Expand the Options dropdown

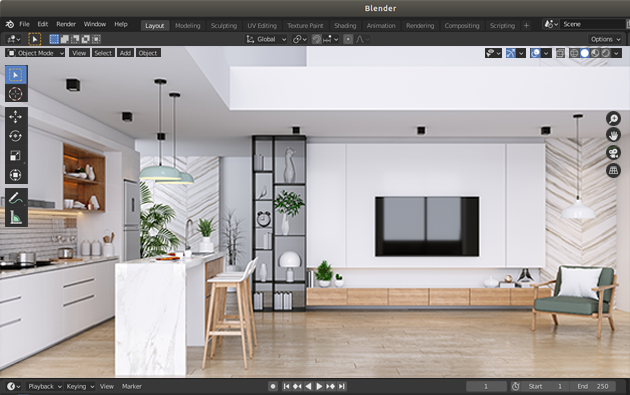point(605,39)
